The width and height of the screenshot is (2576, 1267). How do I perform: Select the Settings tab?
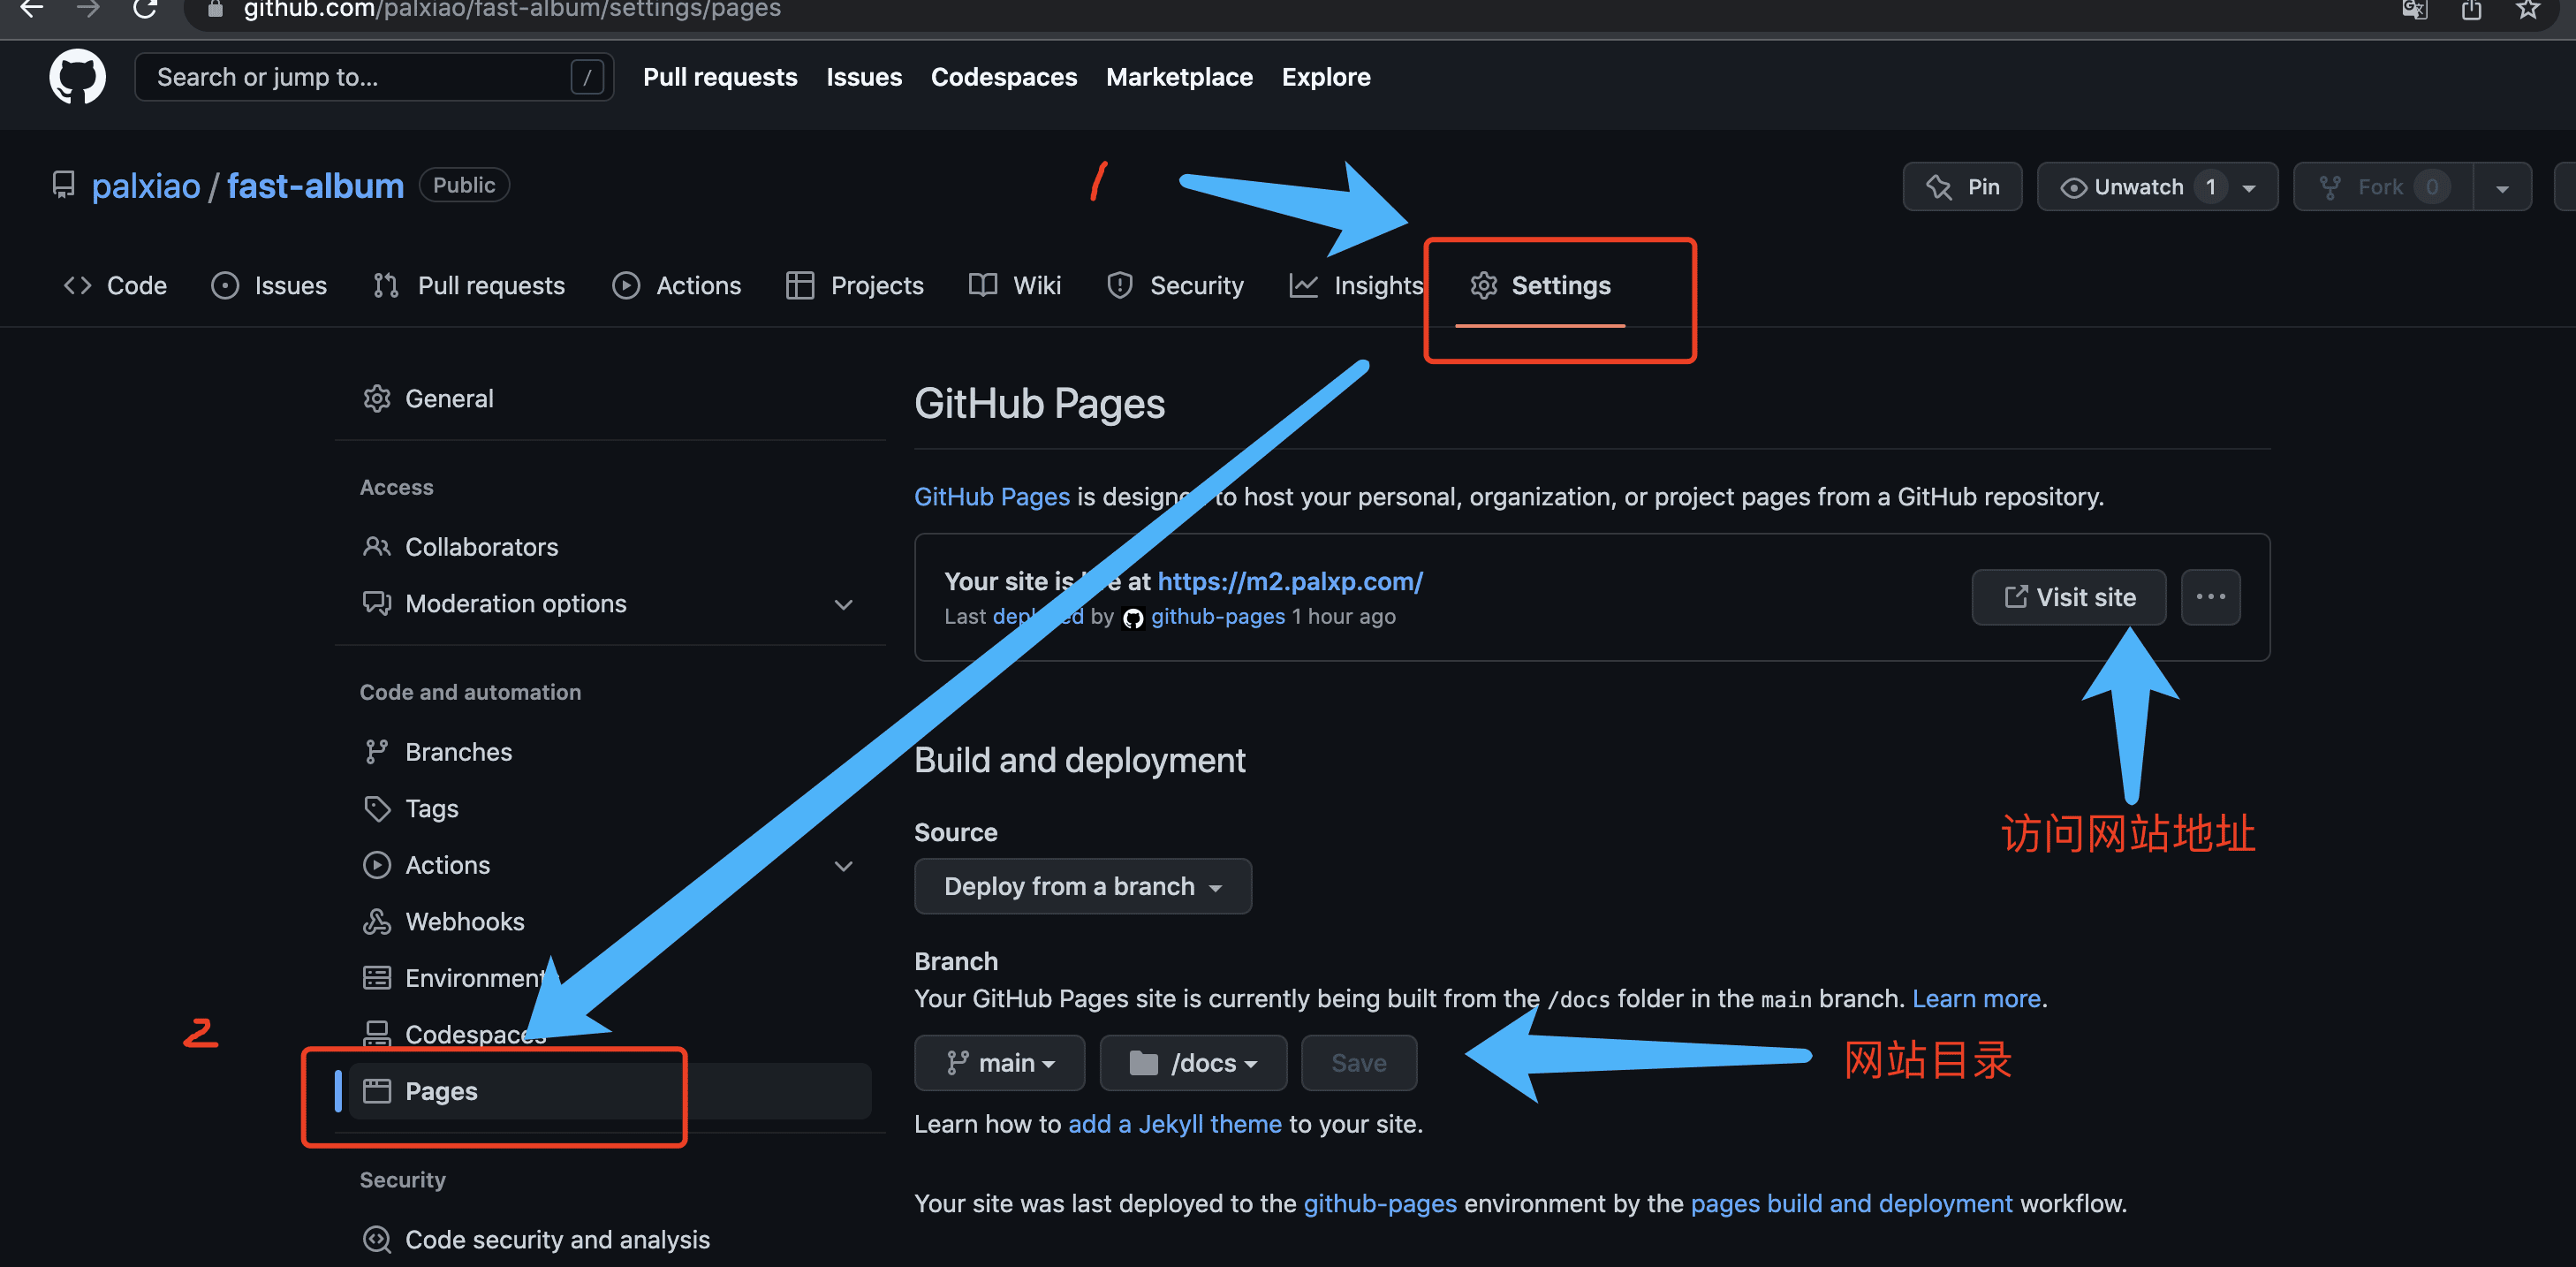click(1540, 285)
